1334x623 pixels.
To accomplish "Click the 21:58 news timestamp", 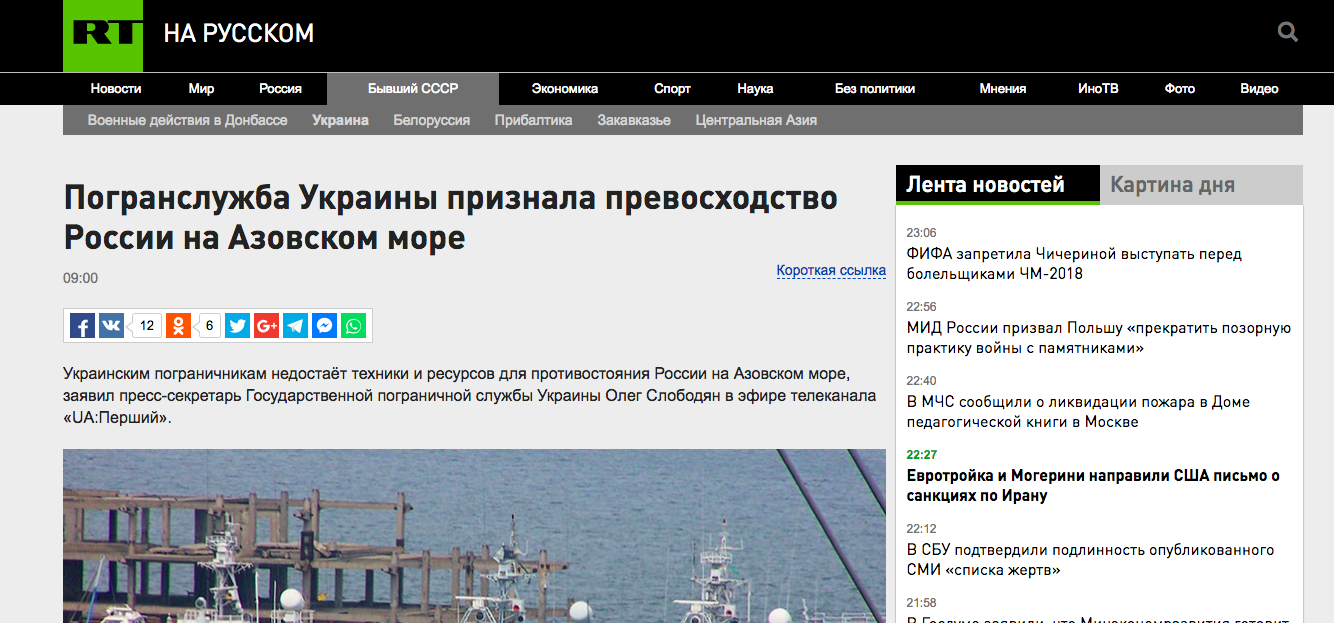I will pyautogui.click(x=921, y=603).
